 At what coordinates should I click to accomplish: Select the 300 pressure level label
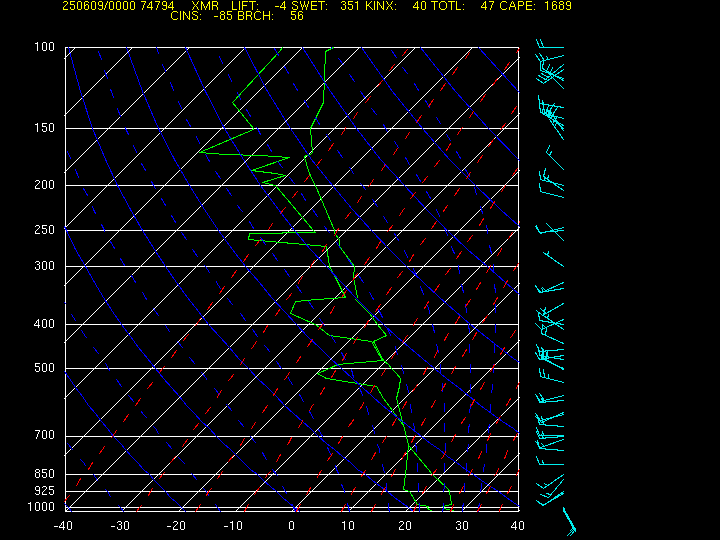(44, 265)
